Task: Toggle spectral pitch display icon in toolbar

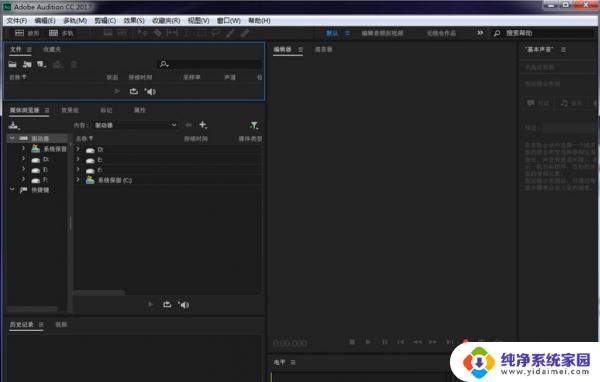Action: tap(122, 33)
